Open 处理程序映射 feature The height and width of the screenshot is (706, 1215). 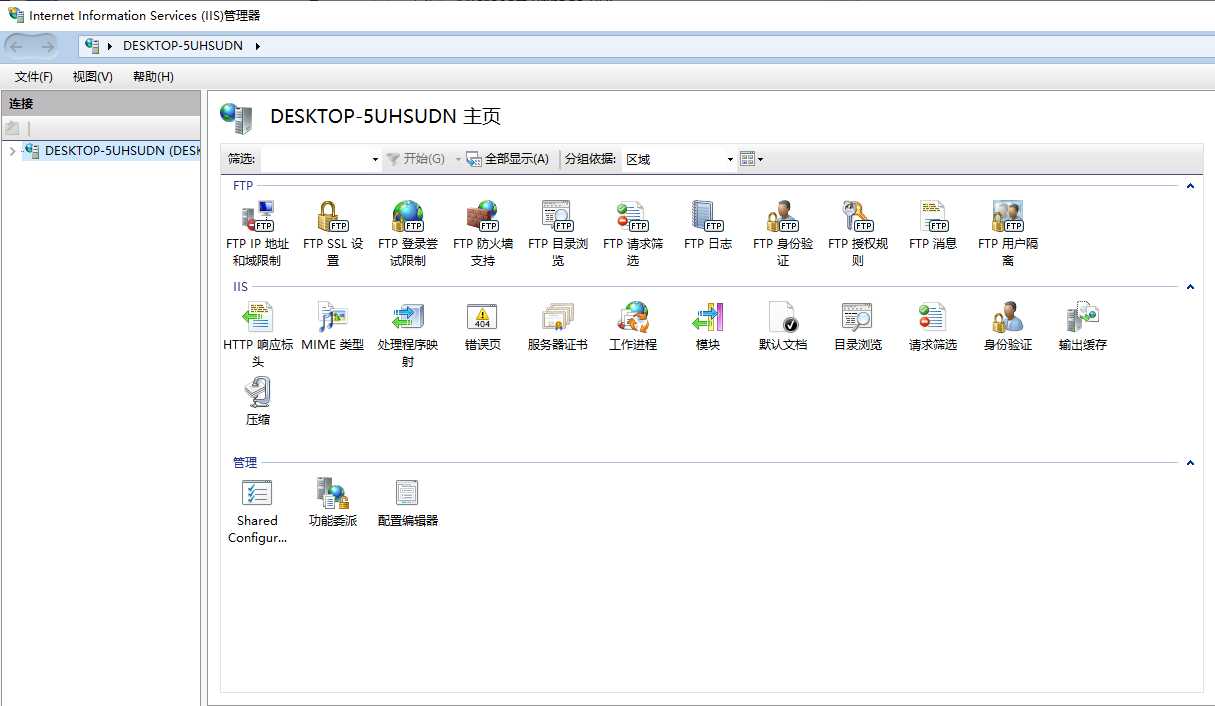point(407,335)
